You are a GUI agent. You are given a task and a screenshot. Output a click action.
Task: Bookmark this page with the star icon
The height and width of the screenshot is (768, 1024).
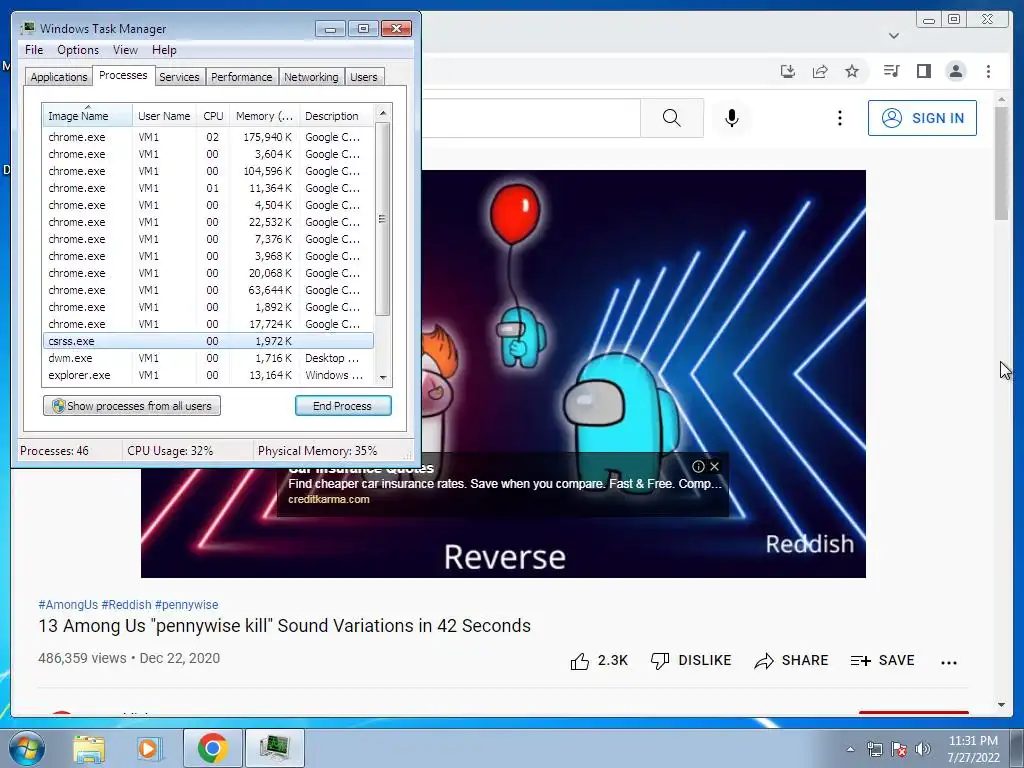(x=852, y=71)
